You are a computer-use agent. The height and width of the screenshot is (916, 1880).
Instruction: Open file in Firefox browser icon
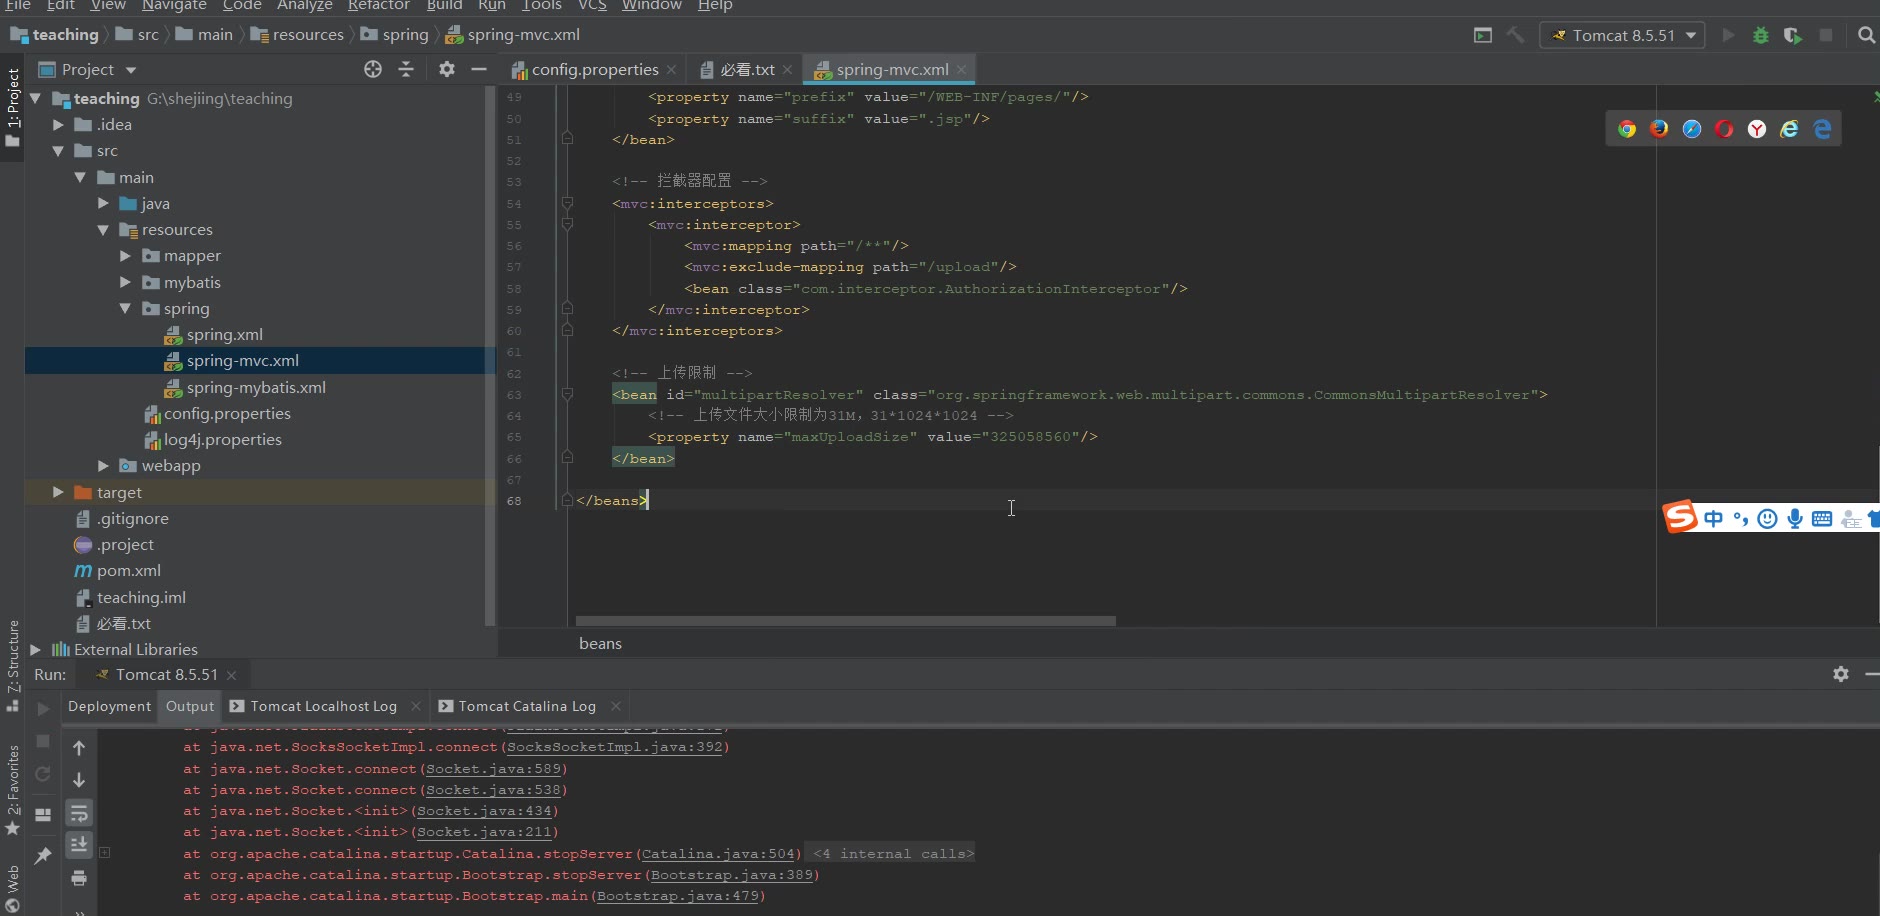point(1659,129)
